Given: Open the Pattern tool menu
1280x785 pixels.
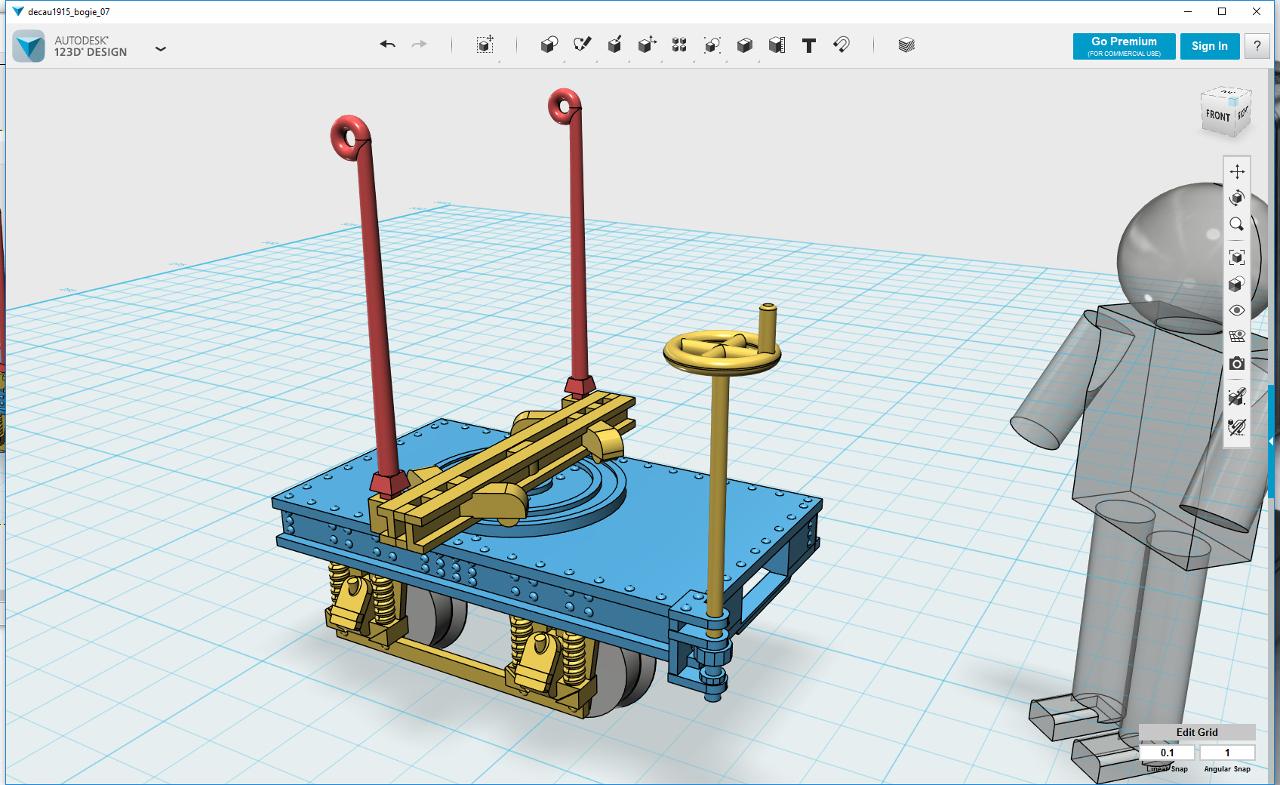Looking at the screenshot, I should (x=679, y=45).
